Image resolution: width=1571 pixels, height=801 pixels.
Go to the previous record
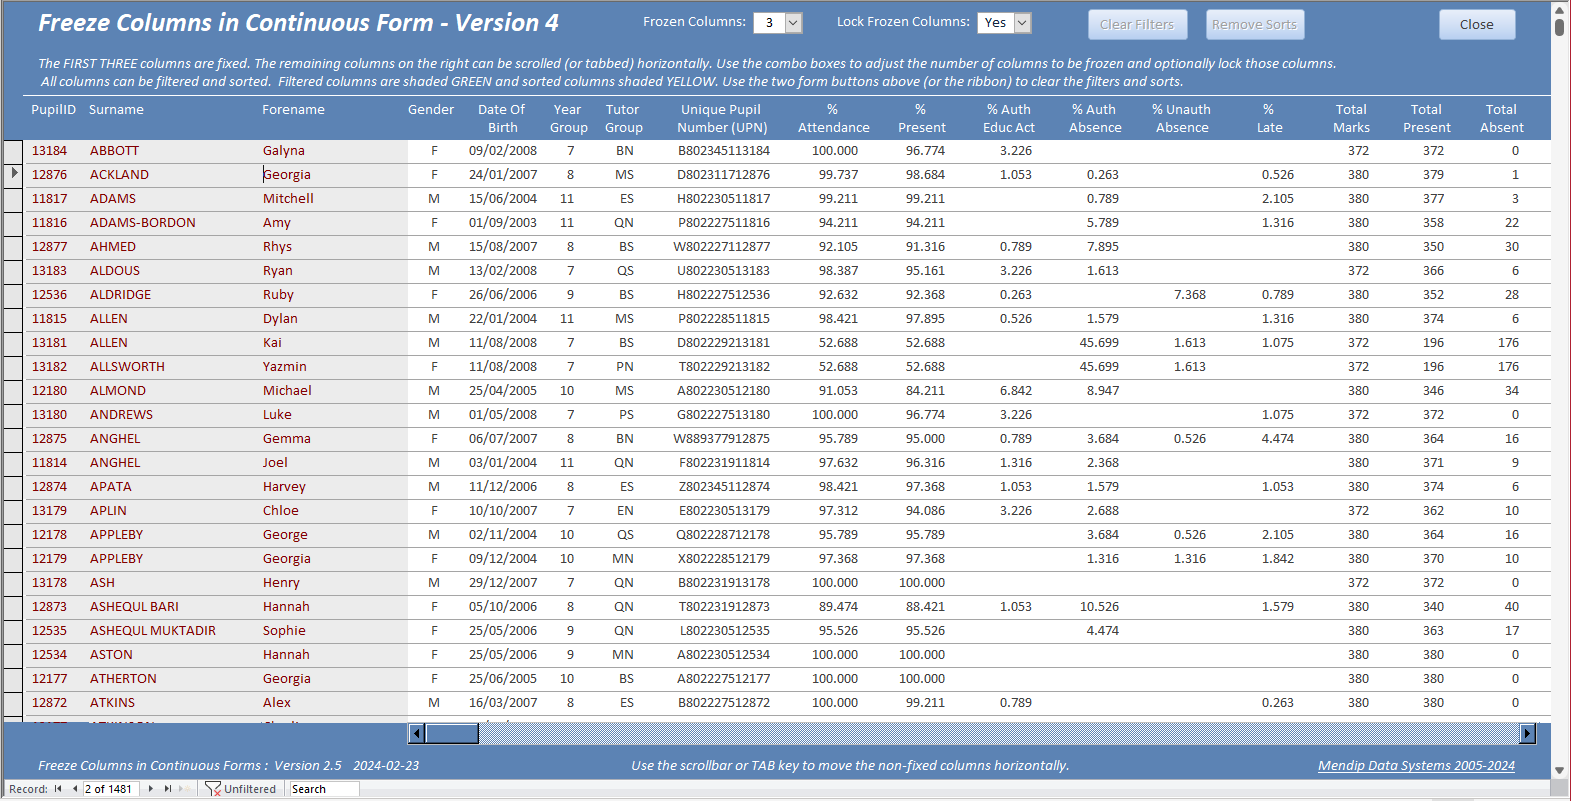click(75, 789)
